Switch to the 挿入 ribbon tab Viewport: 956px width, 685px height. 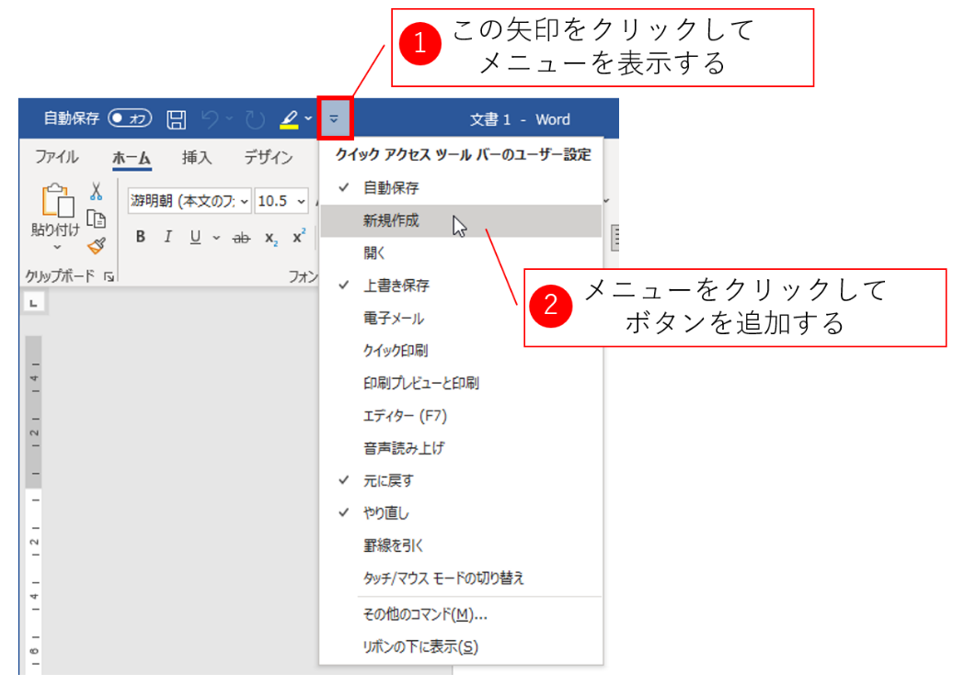point(197,158)
